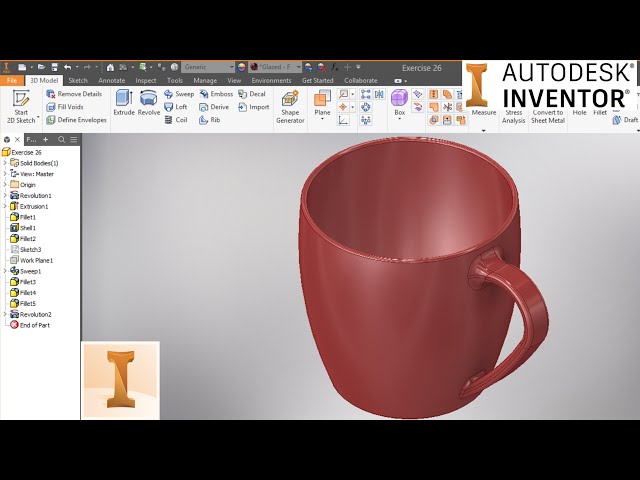
Task: Start a new 2D Sketch
Action: 21,106
